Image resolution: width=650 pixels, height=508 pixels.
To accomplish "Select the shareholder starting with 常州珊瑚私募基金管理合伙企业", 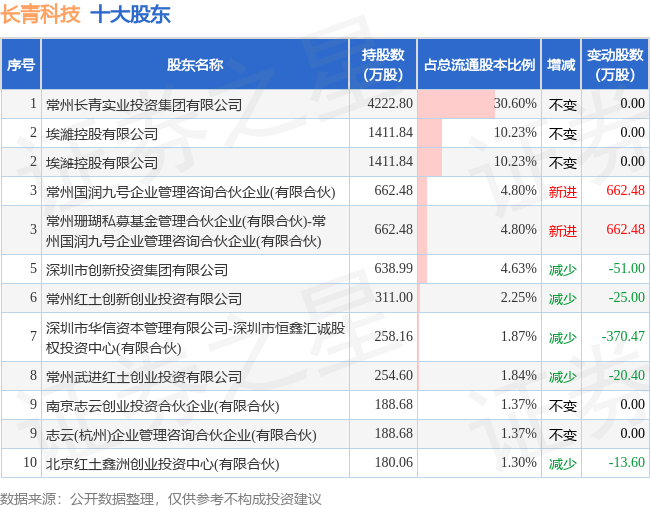I will (x=185, y=231).
